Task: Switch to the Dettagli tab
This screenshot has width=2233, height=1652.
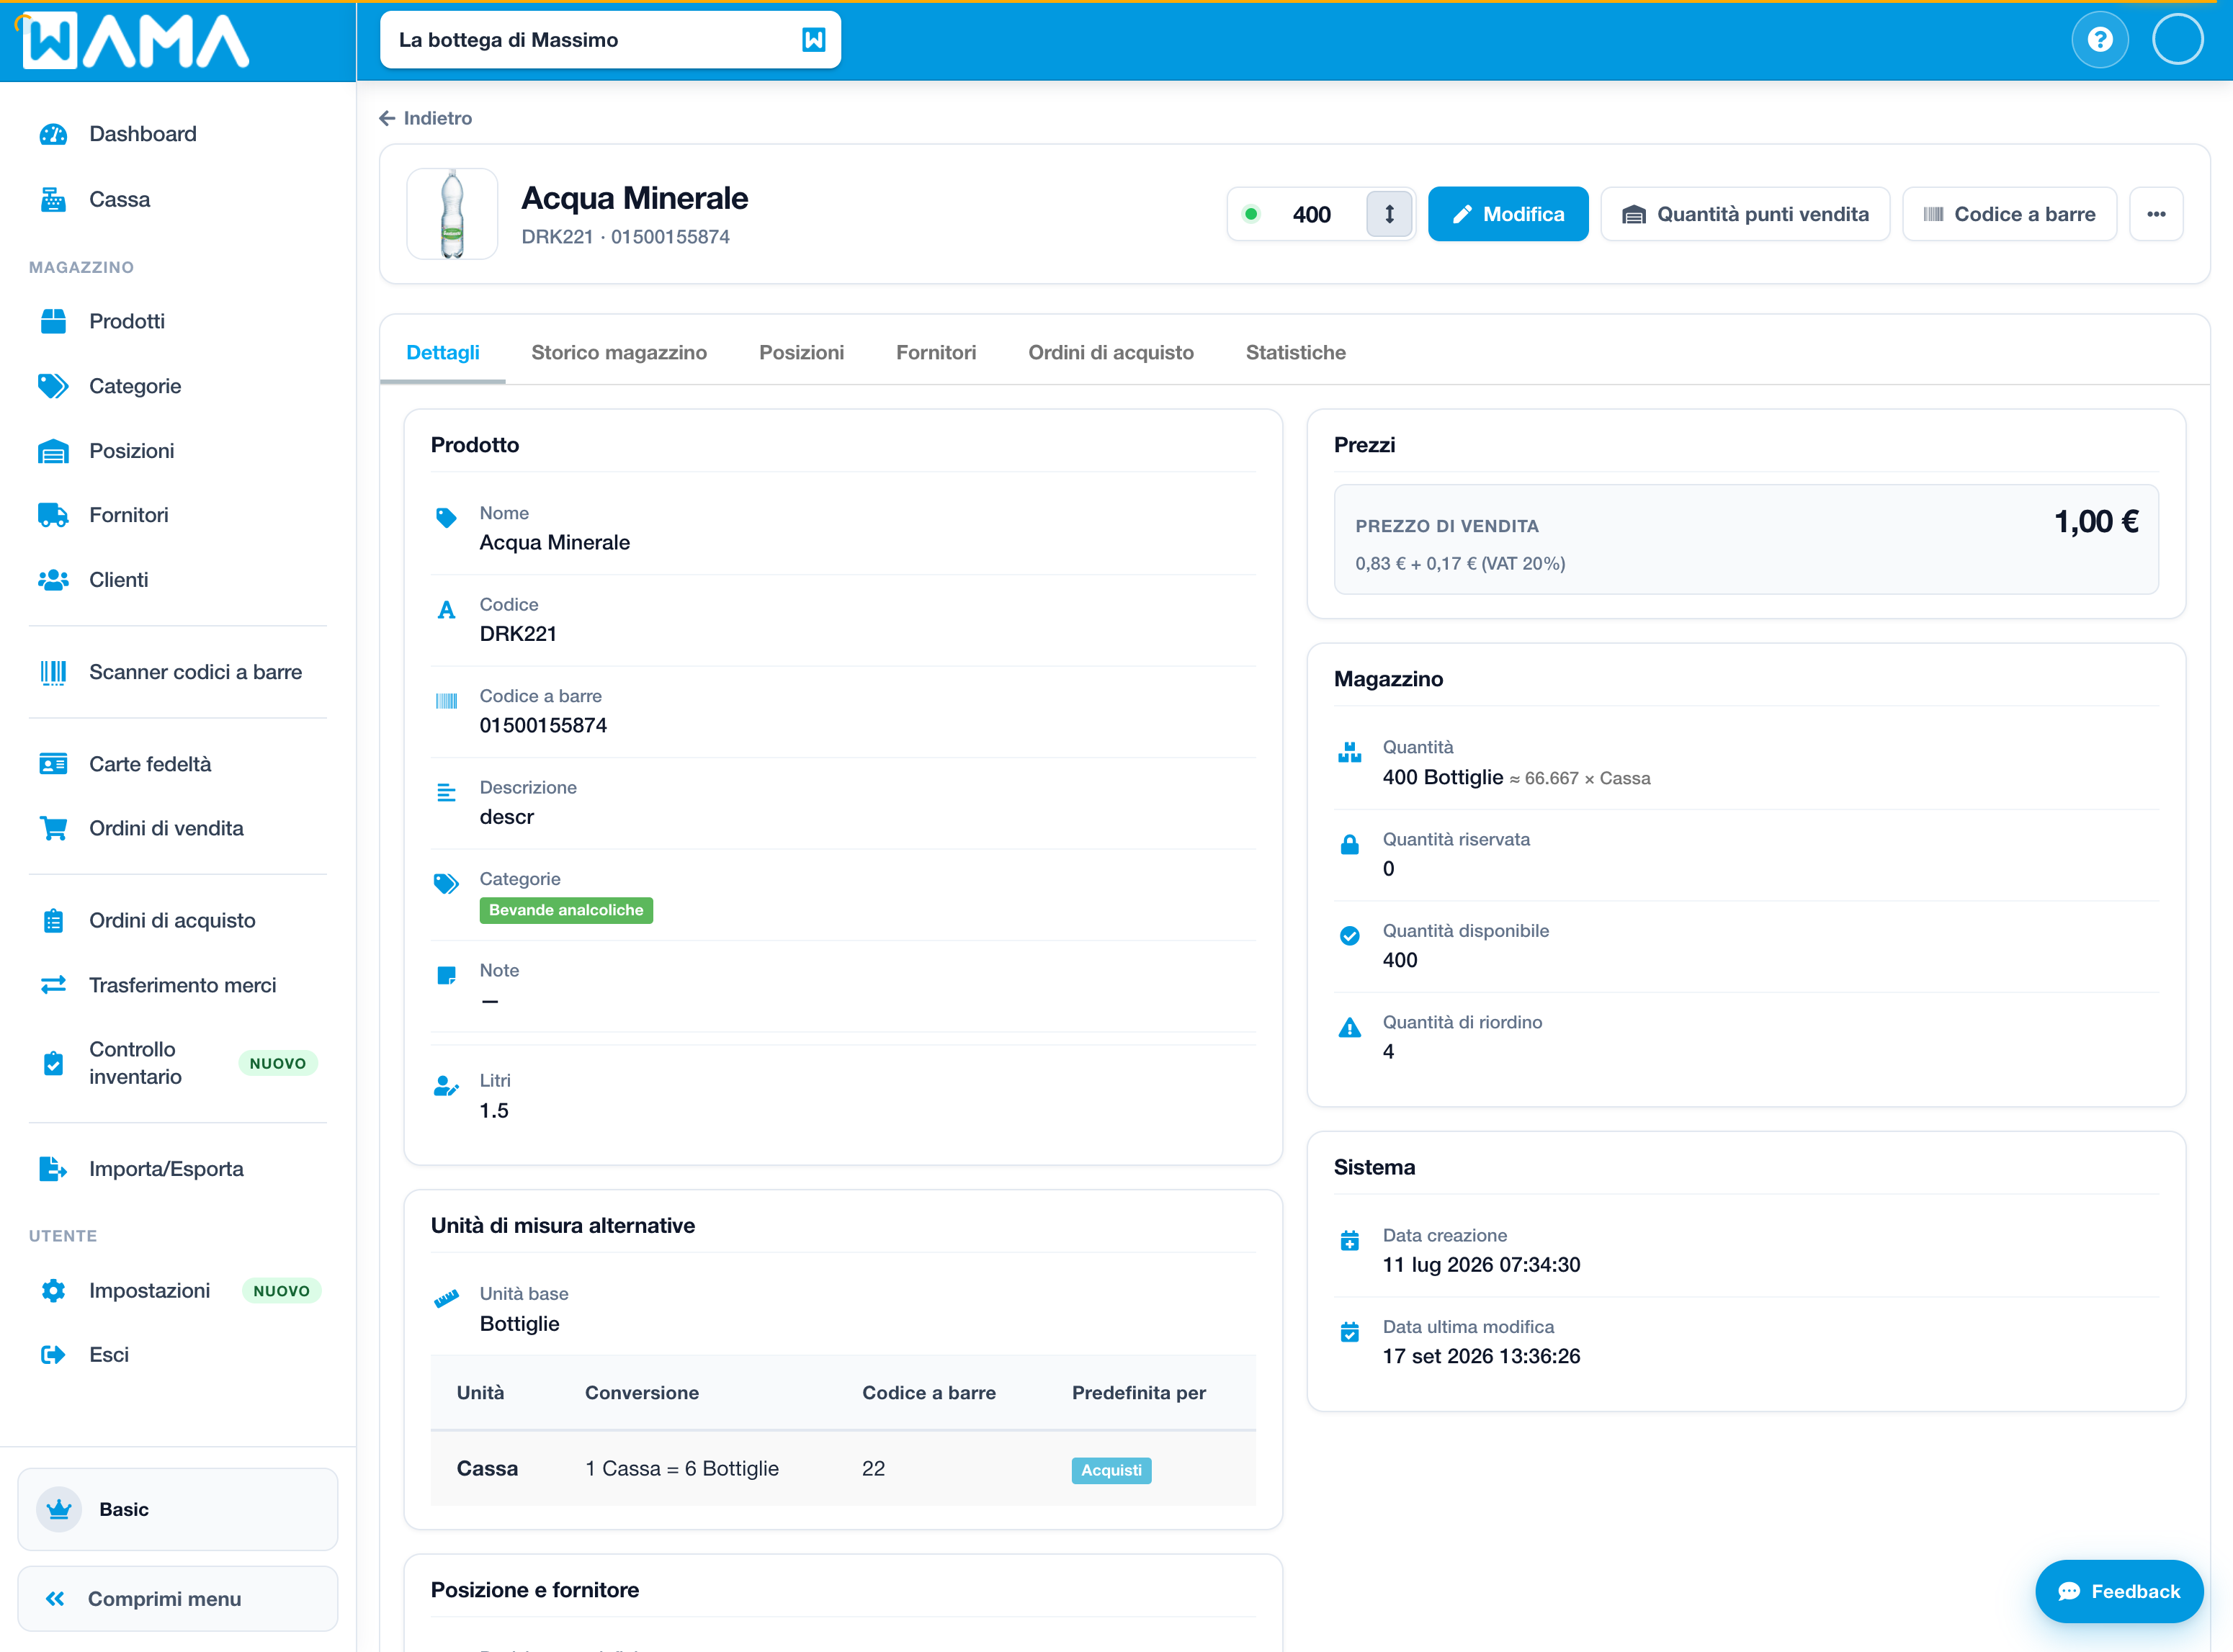Action: point(443,352)
